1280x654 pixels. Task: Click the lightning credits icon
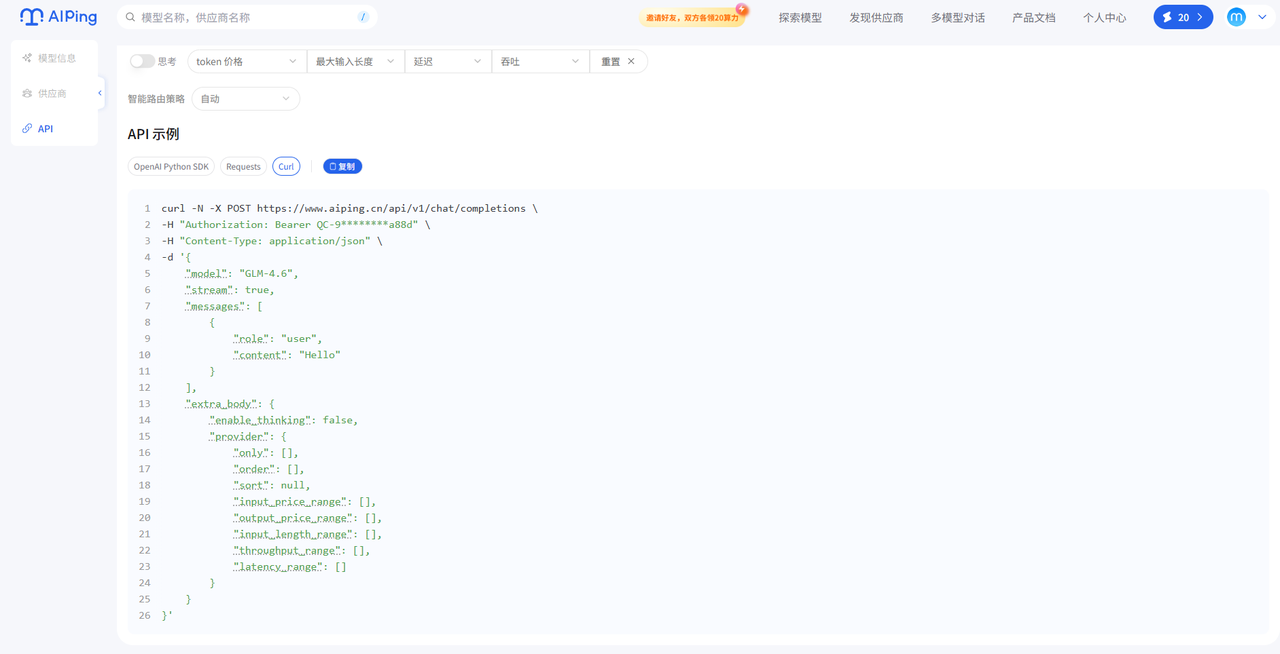(1167, 17)
